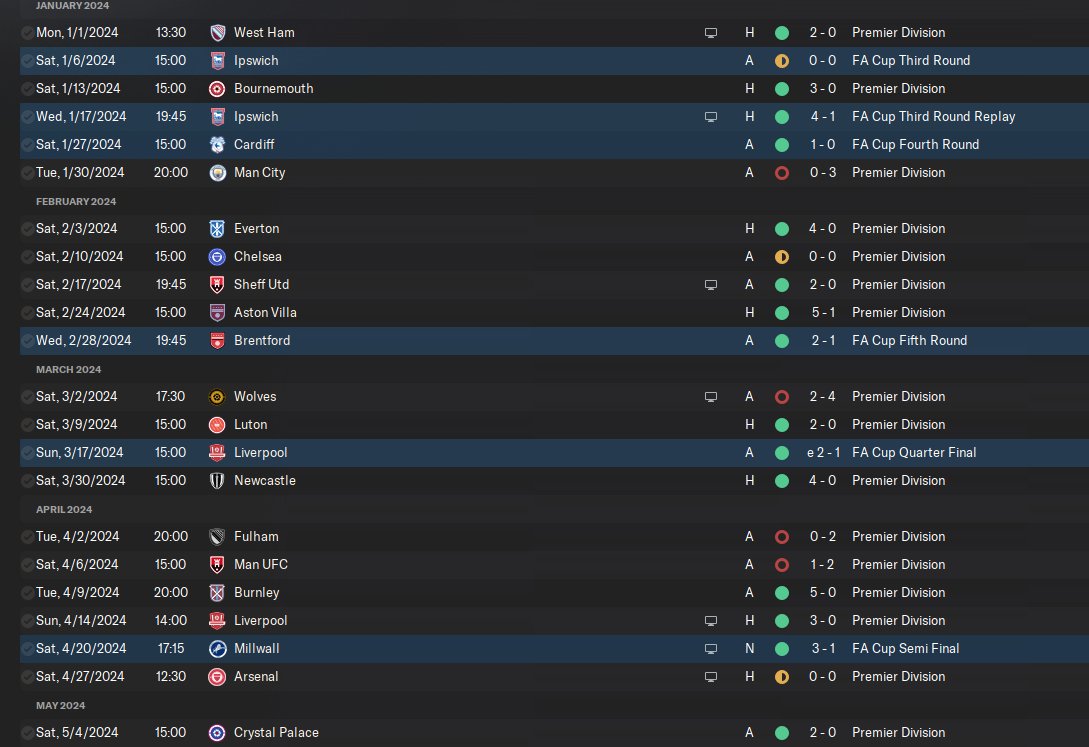Viewport: 1089px width, 747px height.
Task: Click the Everton club badge
Action: pyautogui.click(x=217, y=229)
